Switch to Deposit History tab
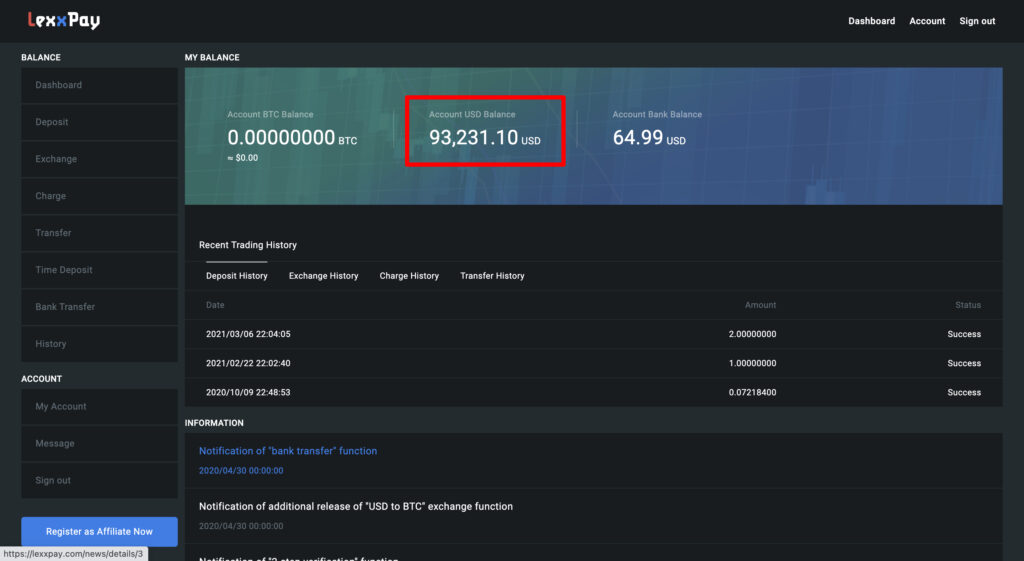The width and height of the screenshot is (1024, 561). coord(236,276)
